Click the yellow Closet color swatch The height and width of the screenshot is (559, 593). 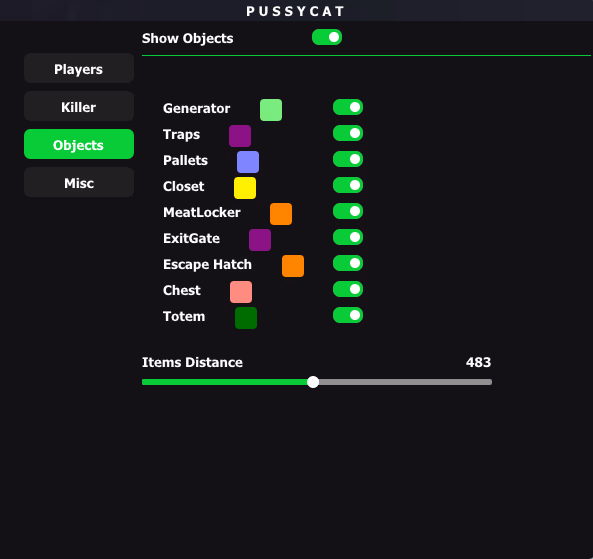pos(245,188)
